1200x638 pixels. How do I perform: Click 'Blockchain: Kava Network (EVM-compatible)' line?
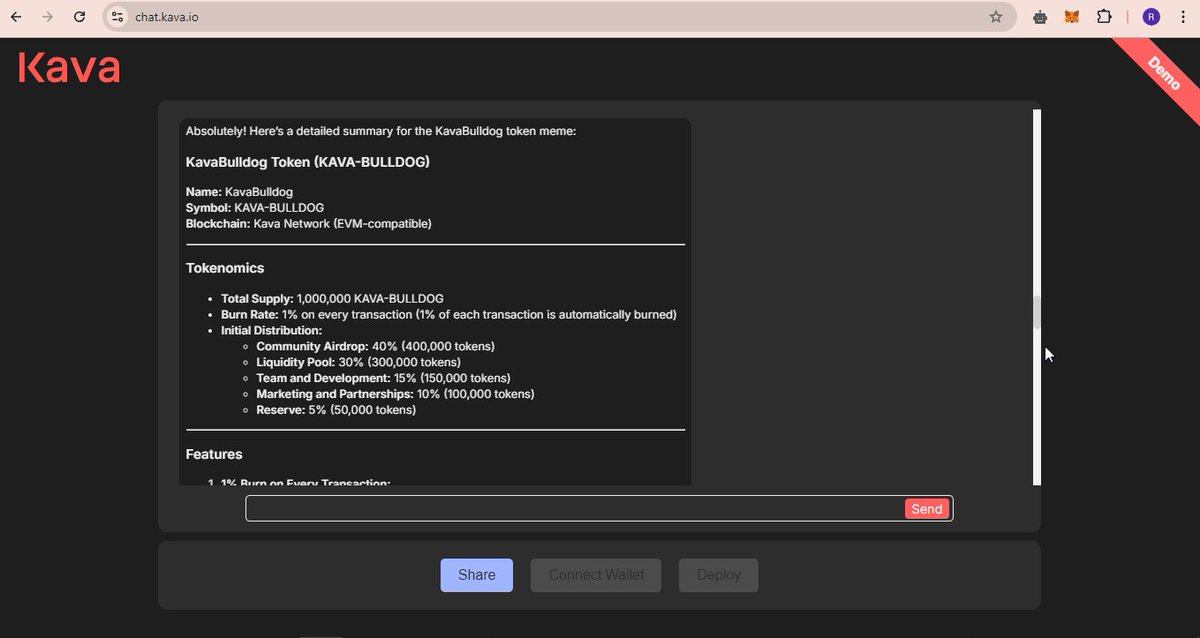(x=309, y=223)
